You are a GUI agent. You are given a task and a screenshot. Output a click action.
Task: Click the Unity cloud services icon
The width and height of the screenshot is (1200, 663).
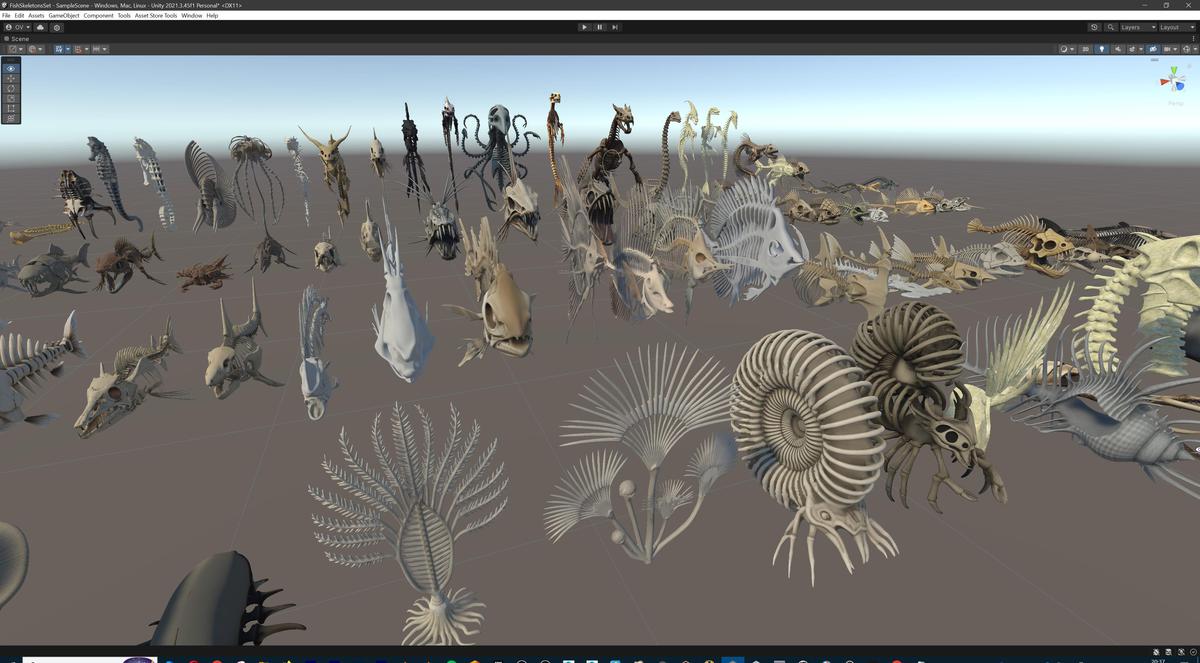40,27
